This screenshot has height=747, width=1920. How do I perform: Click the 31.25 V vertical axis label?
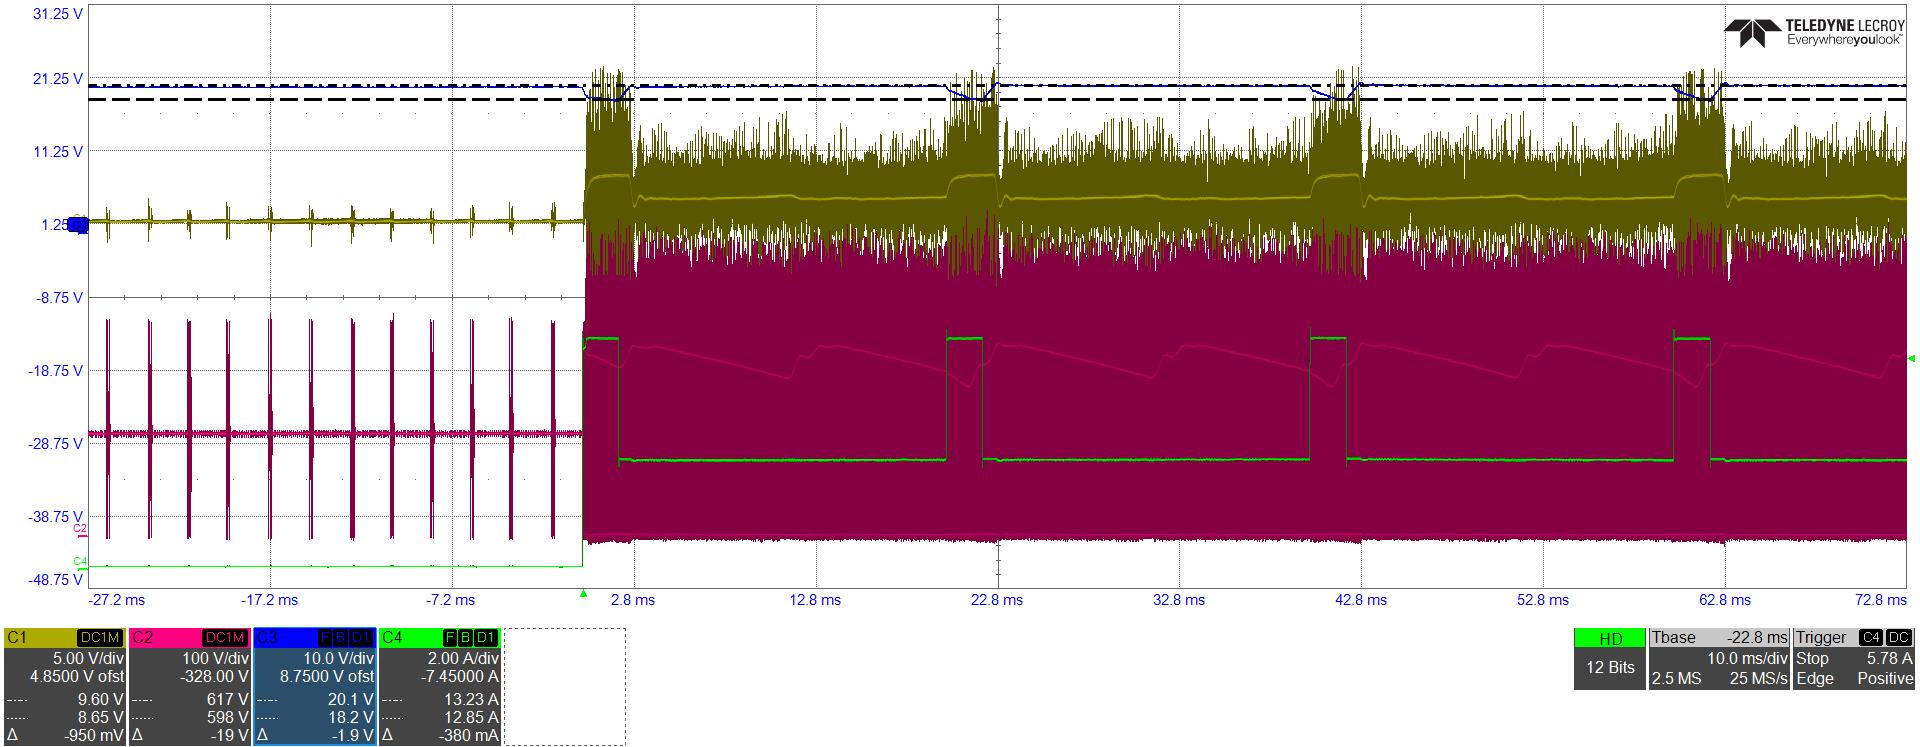[58, 15]
